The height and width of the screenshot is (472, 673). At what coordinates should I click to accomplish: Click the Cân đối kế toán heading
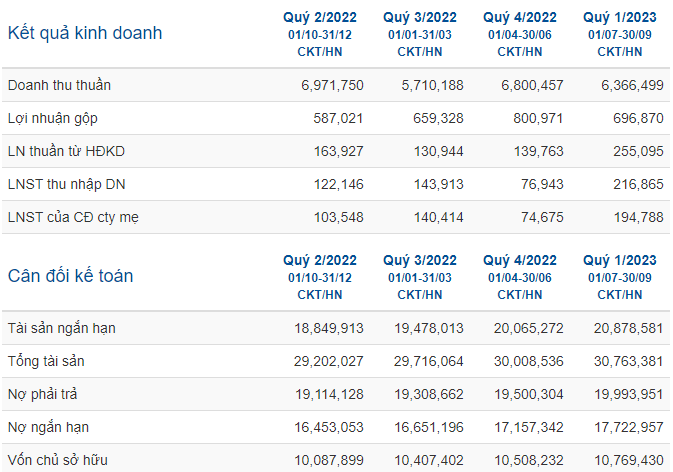[70, 276]
